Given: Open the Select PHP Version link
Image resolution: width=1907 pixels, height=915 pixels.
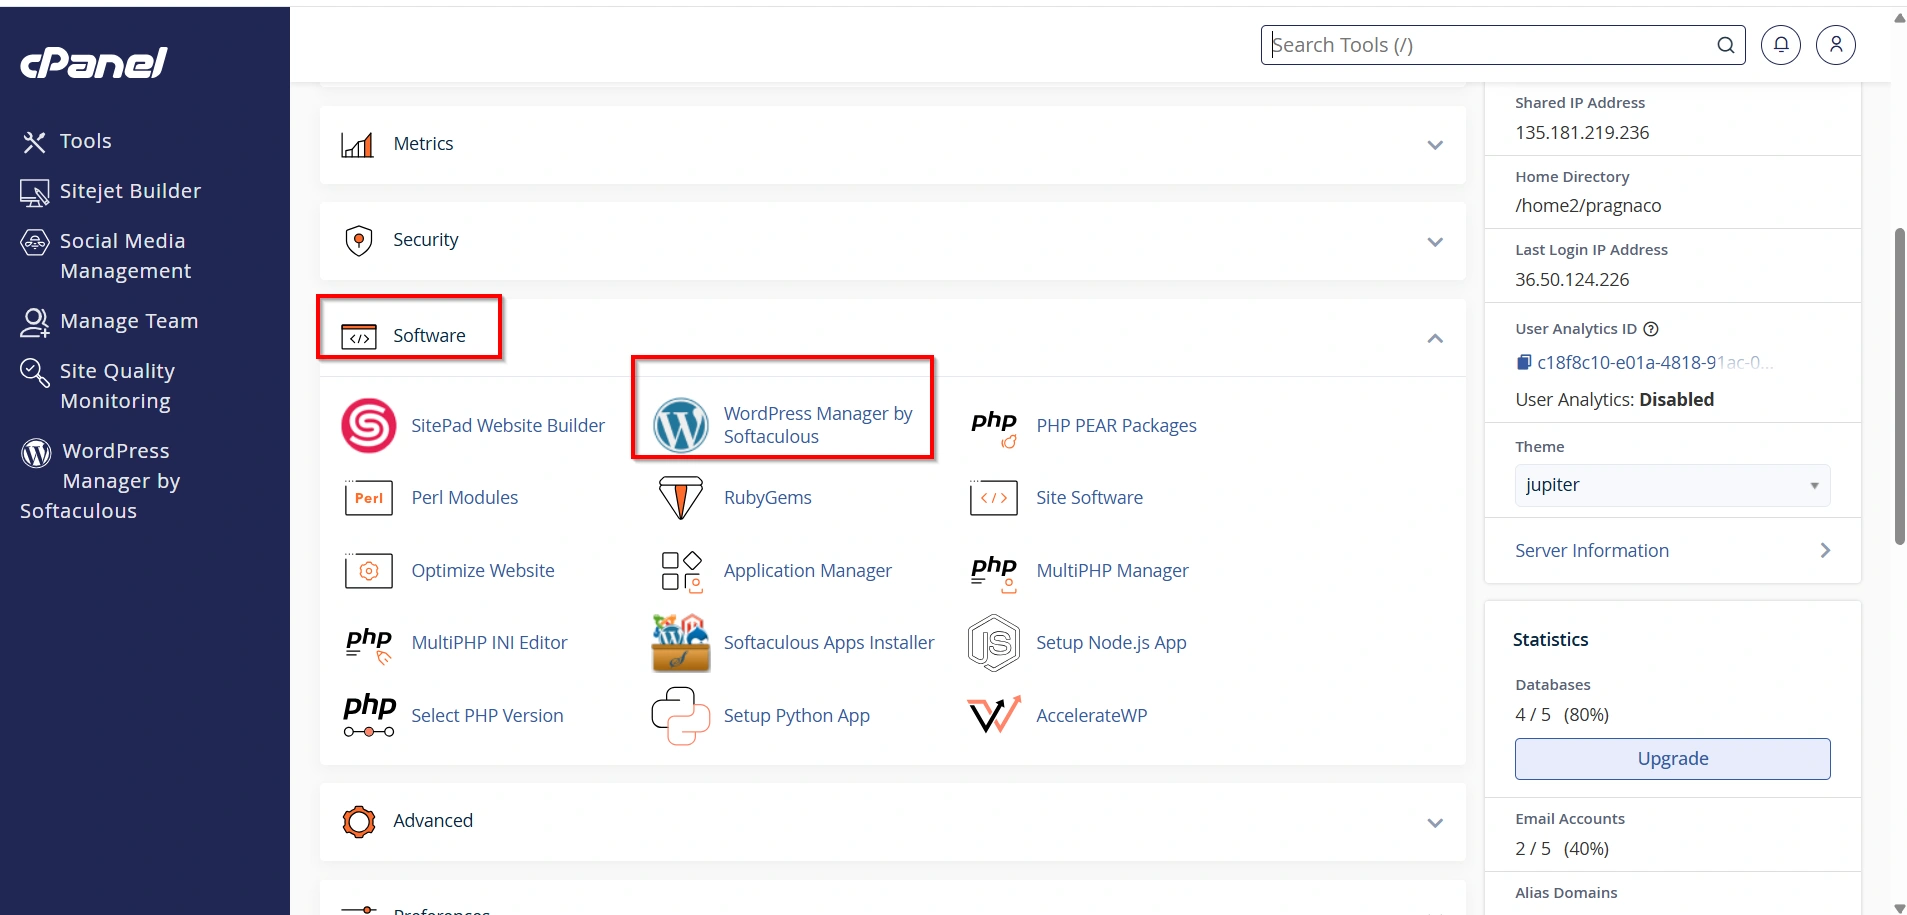Looking at the screenshot, I should pyautogui.click(x=487, y=716).
